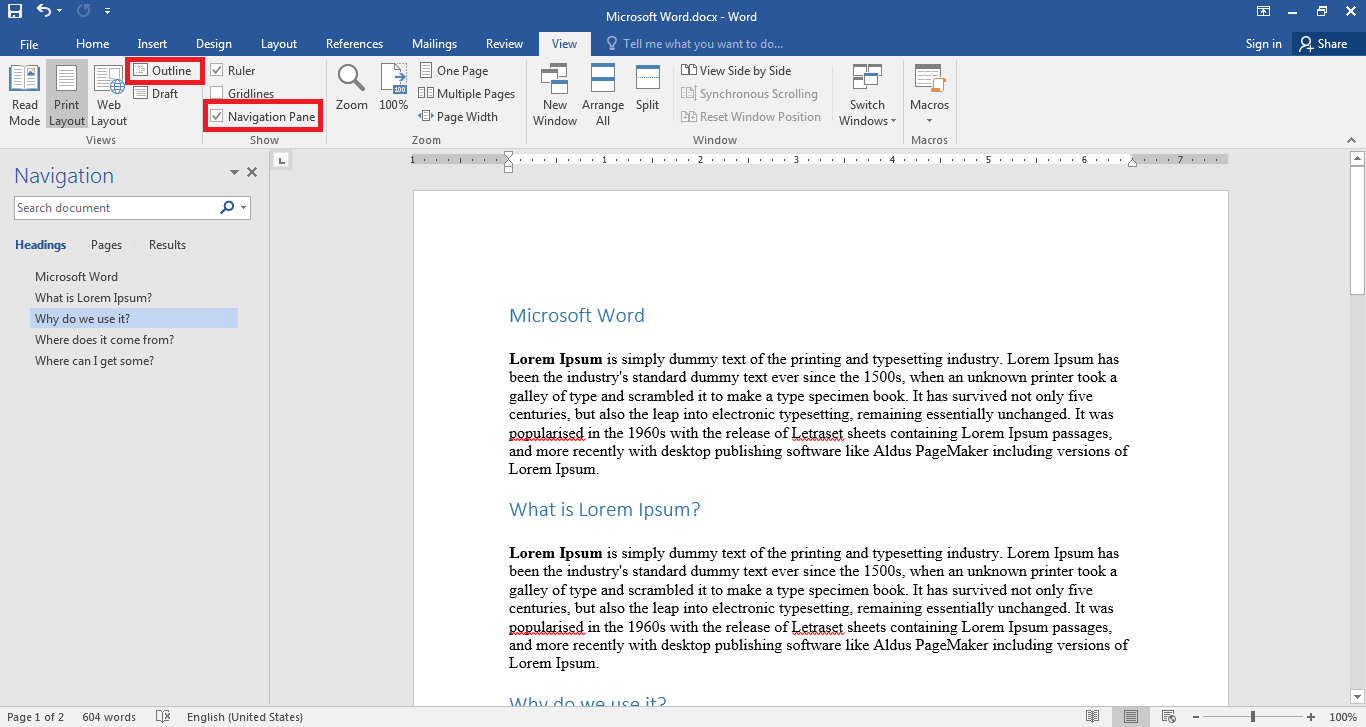The image size is (1366, 727).
Task: Disable the Ruler checkbox
Action: tap(217, 70)
